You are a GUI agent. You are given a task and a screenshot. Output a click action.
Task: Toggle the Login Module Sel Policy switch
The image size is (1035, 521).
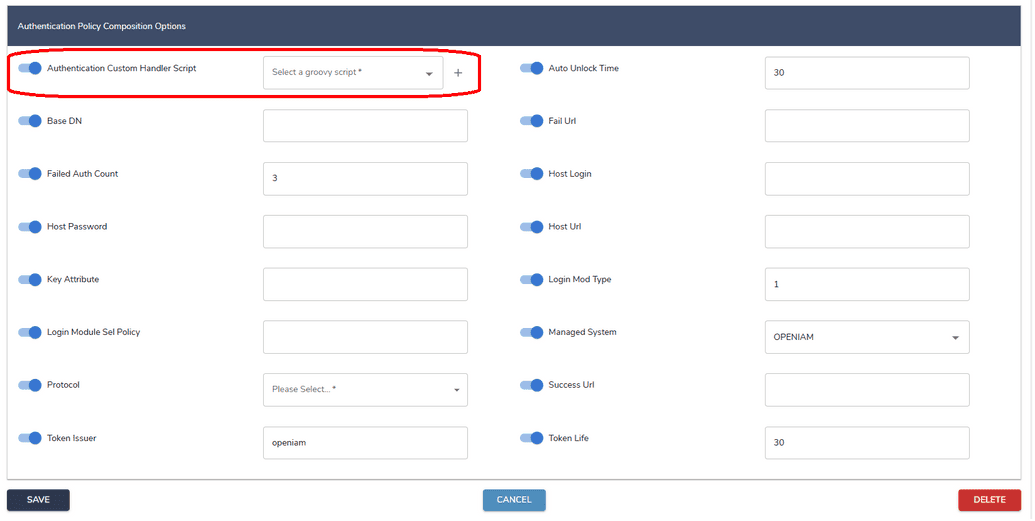[31, 332]
